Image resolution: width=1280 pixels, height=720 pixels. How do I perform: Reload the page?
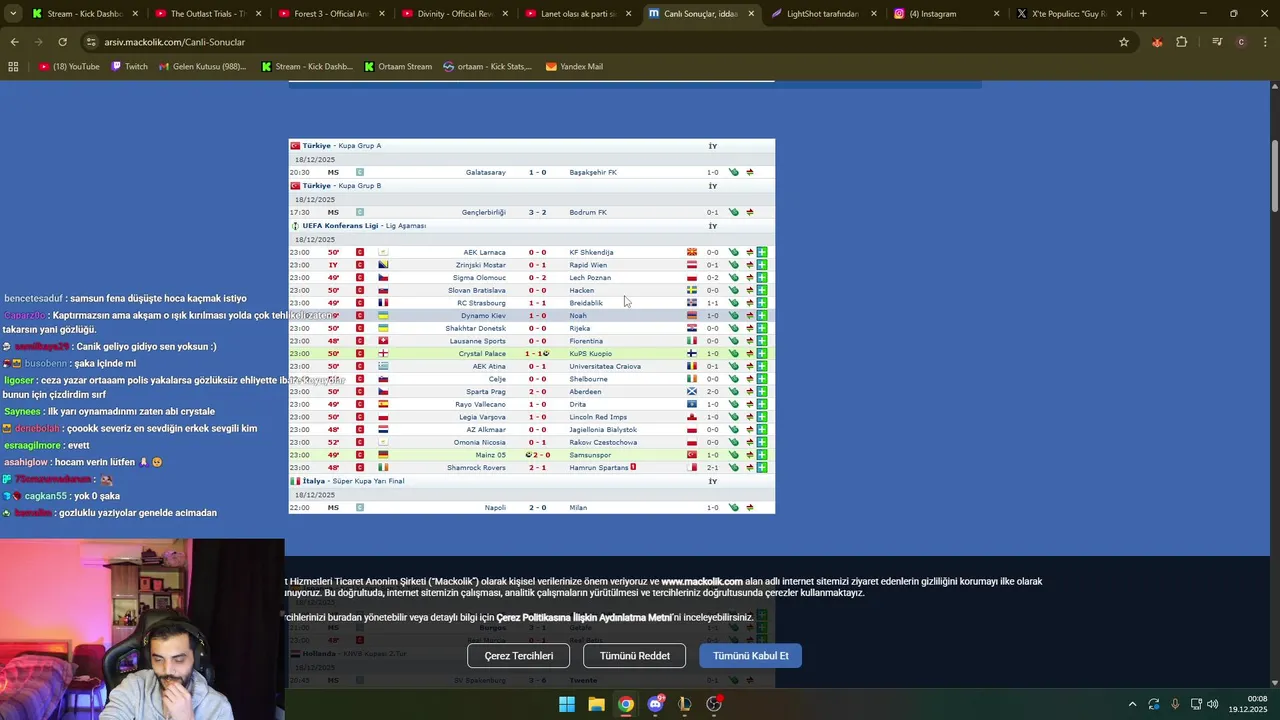(x=62, y=42)
